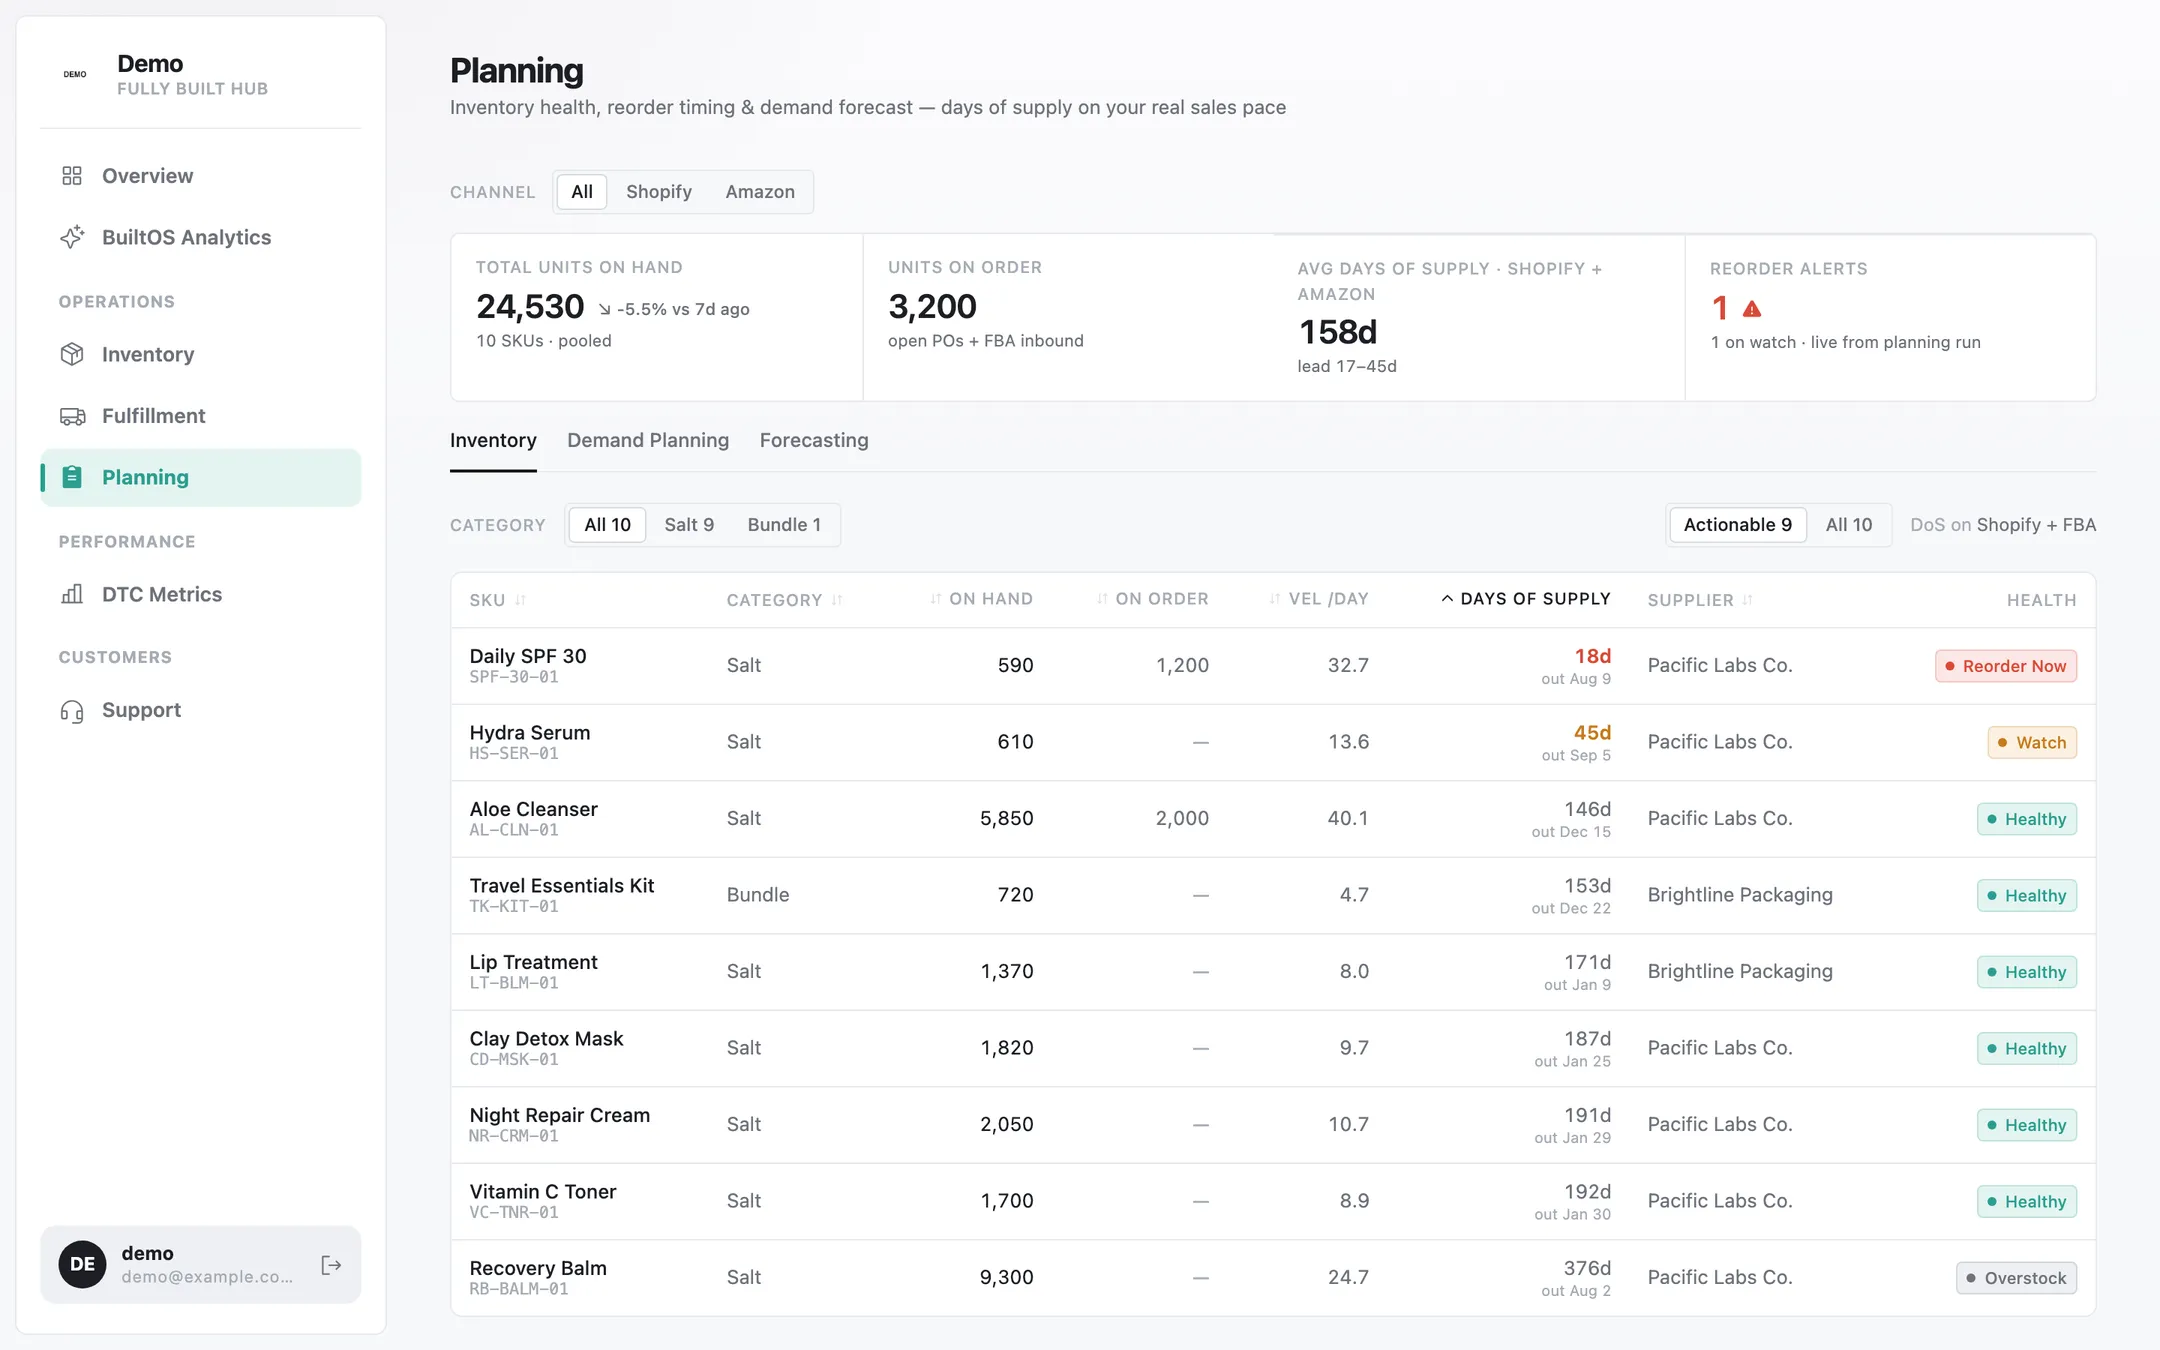Click the downward trend arrow near -5.5%

click(x=605, y=310)
